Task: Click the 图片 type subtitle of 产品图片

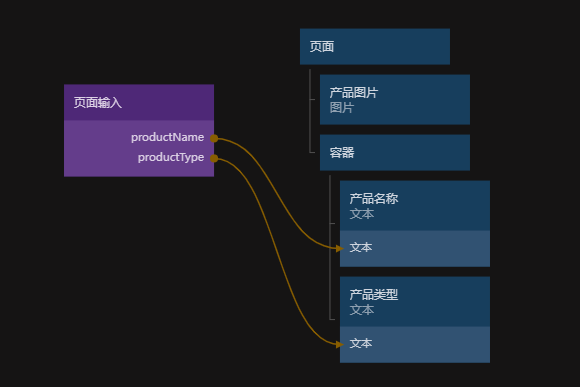Action: coord(342,108)
